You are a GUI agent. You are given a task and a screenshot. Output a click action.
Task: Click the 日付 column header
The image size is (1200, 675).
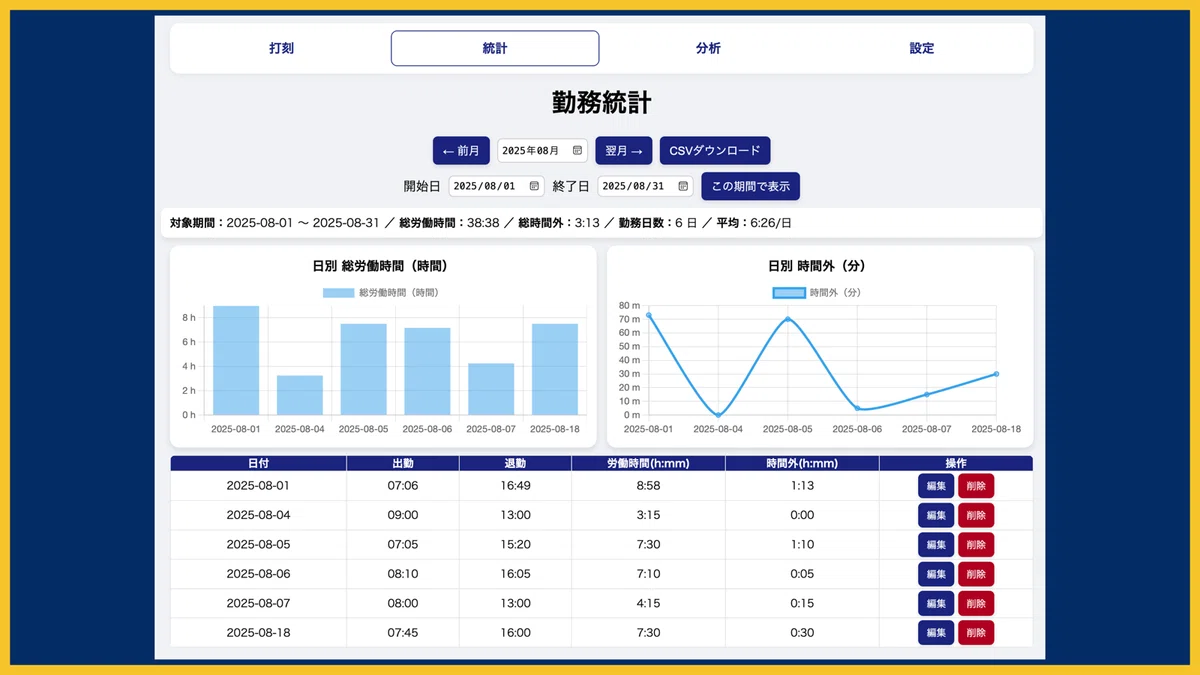pyautogui.click(x=259, y=463)
